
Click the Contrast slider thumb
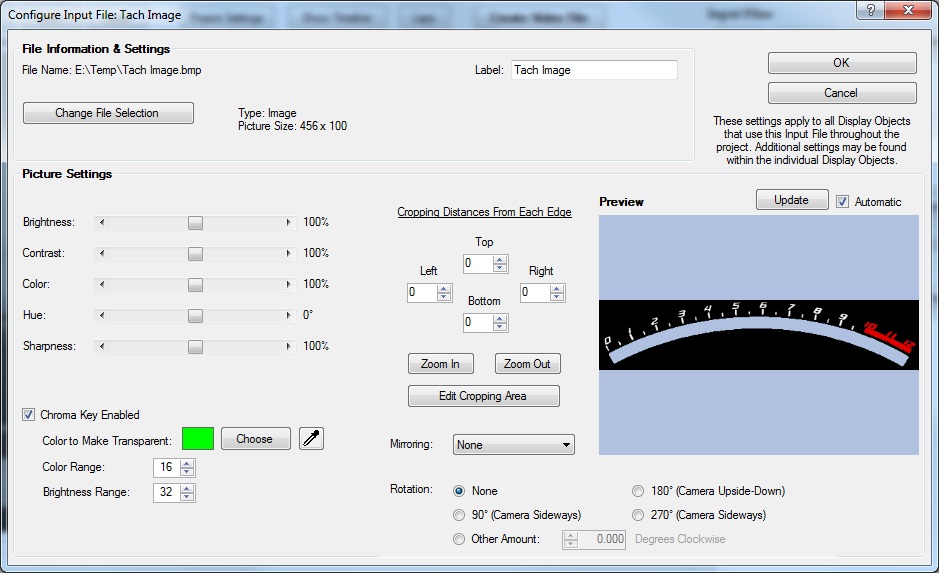point(195,254)
